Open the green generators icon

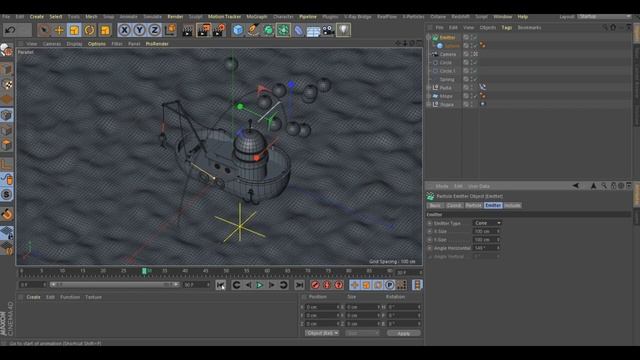coord(268,30)
